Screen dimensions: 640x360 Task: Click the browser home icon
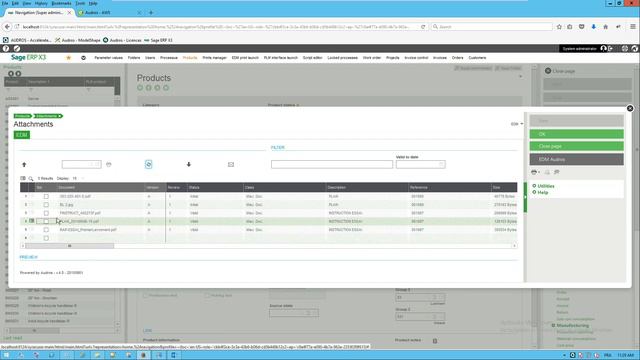pos(606,27)
